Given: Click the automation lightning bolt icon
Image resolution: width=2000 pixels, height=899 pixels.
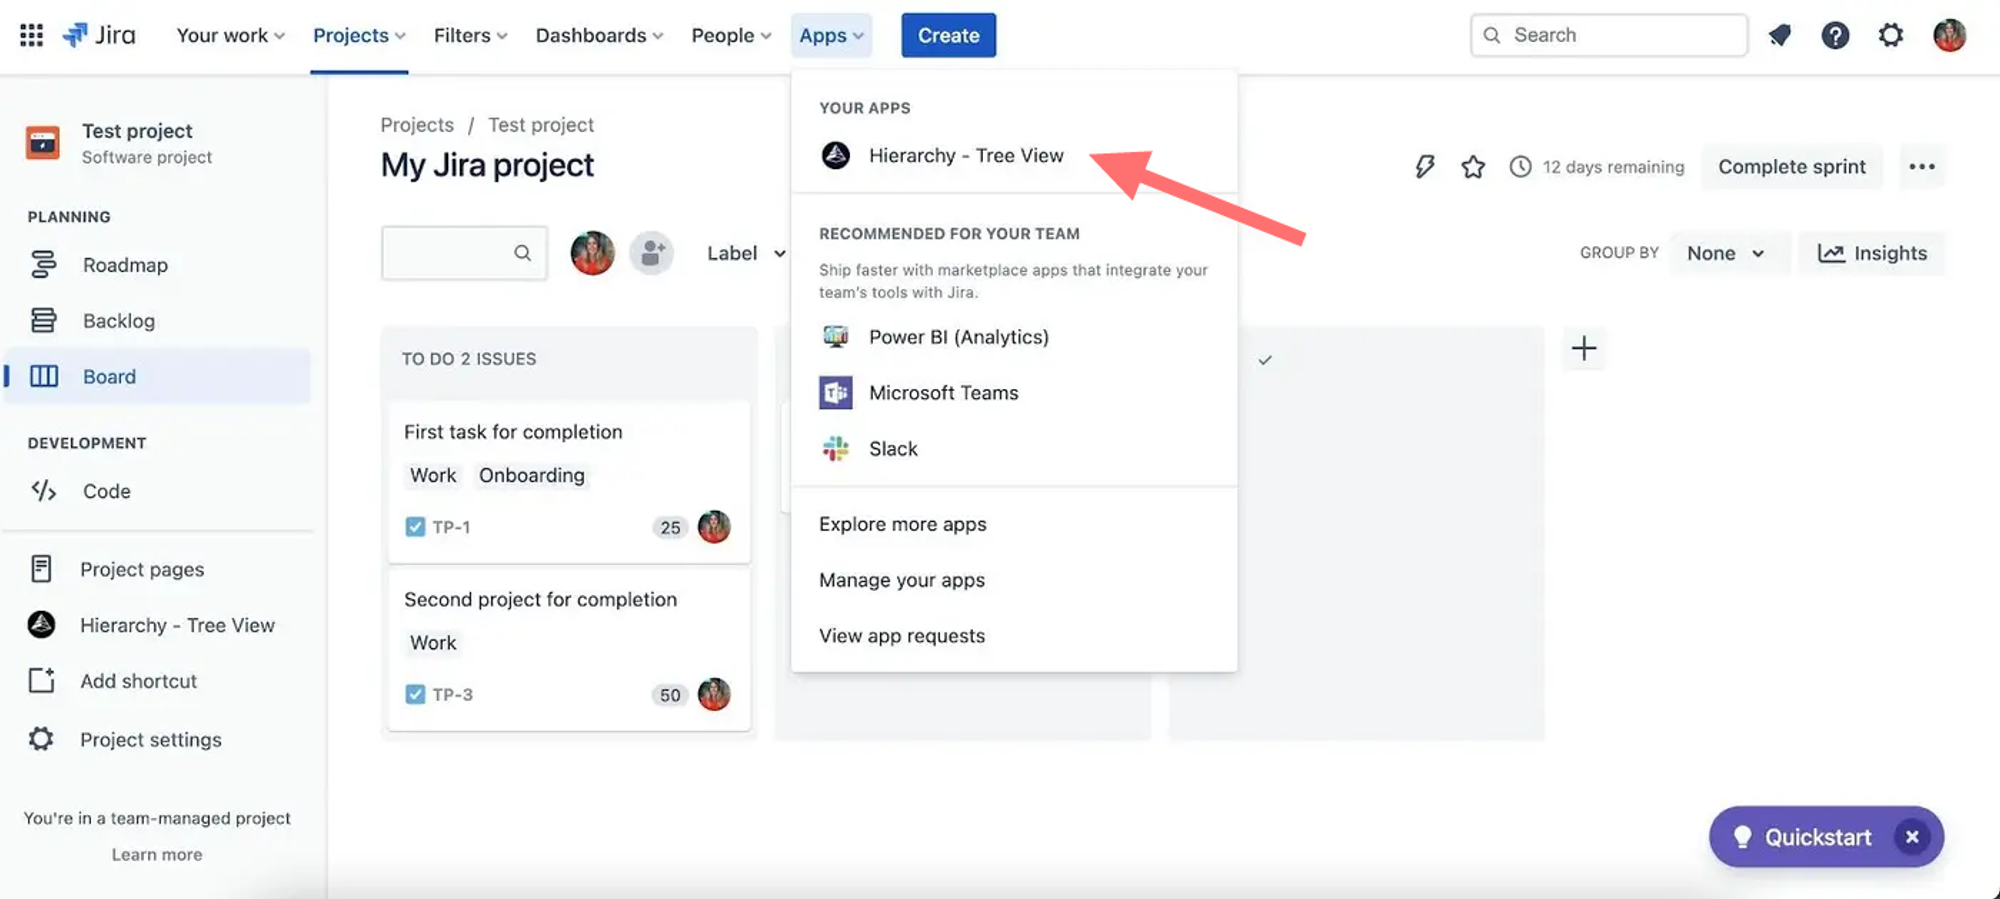Looking at the screenshot, I should click(x=1425, y=167).
